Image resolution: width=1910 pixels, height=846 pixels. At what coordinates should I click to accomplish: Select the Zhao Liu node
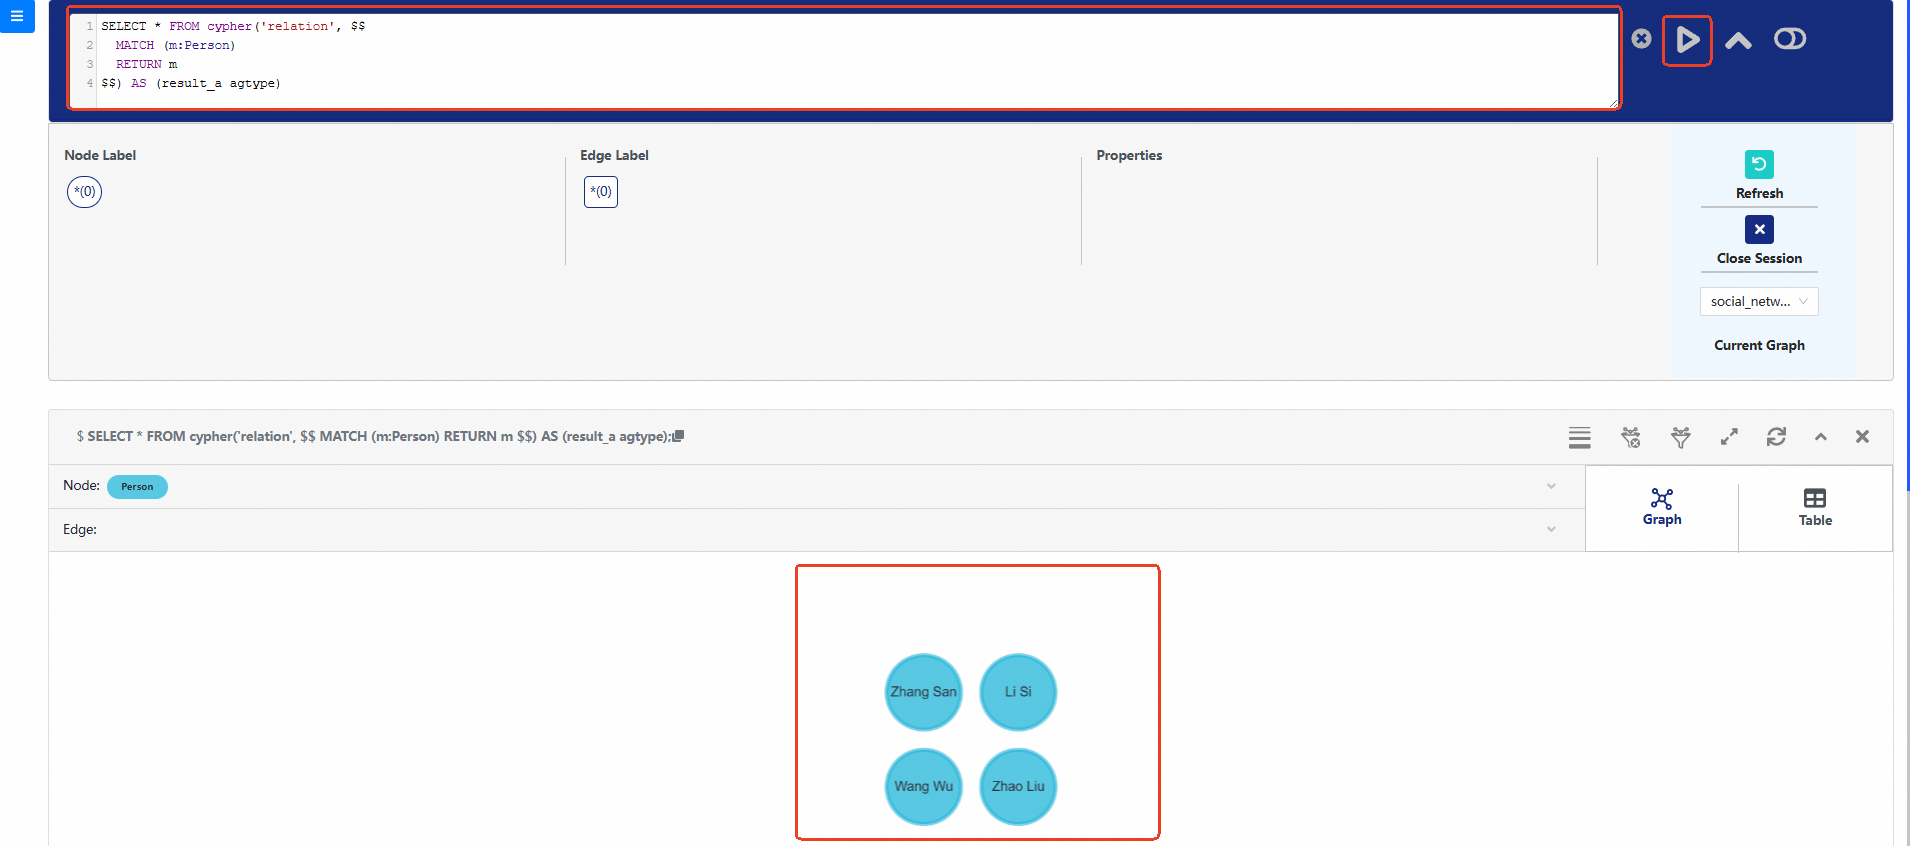[1018, 787]
